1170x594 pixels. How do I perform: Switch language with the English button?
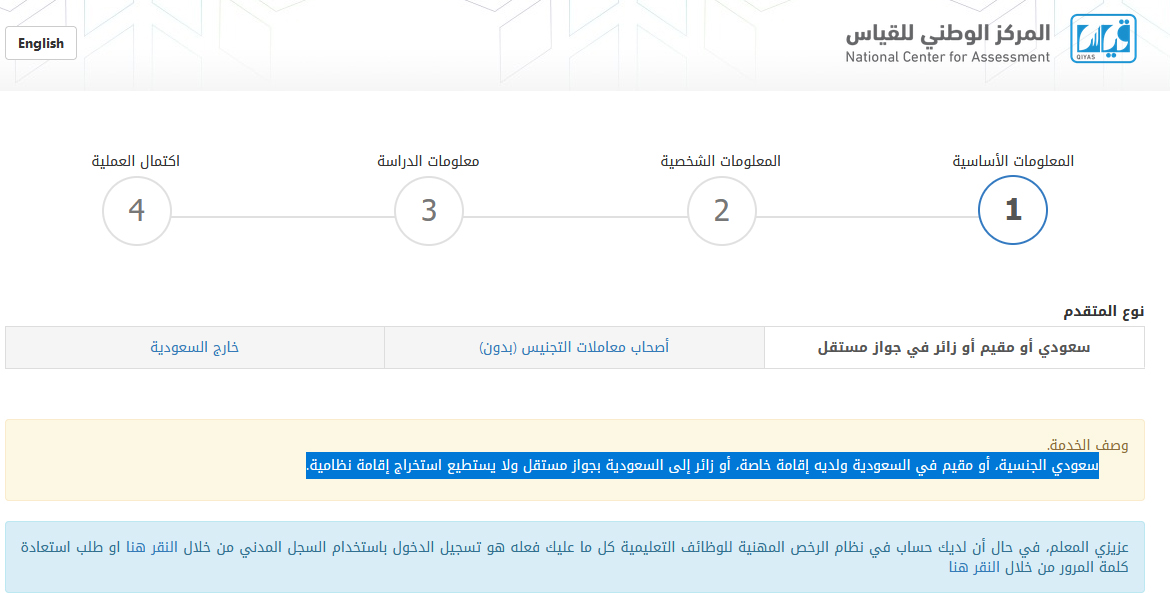[41, 43]
